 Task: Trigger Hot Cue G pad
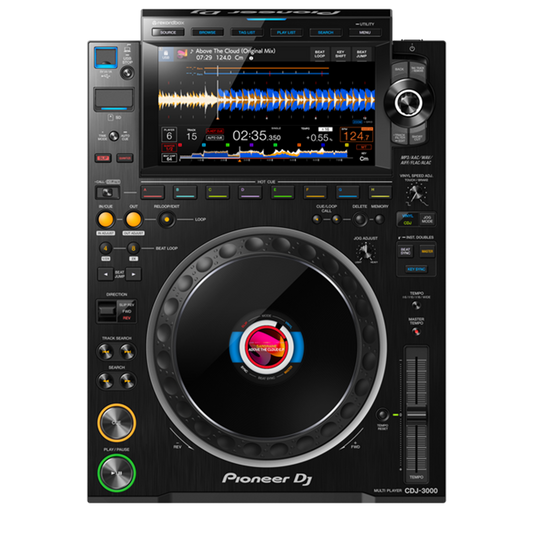pos(348,192)
